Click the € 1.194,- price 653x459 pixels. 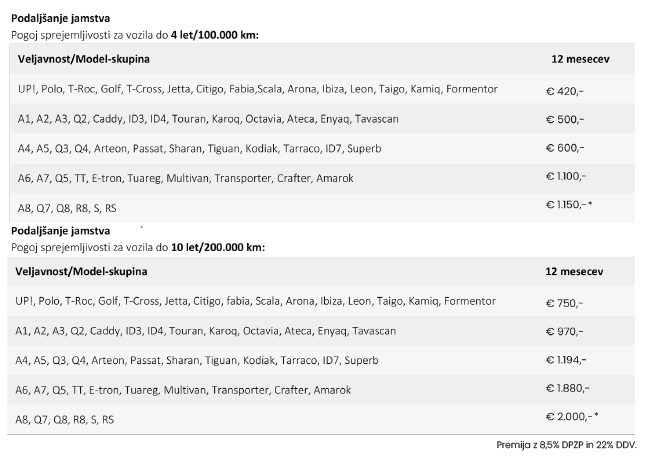[567, 360]
